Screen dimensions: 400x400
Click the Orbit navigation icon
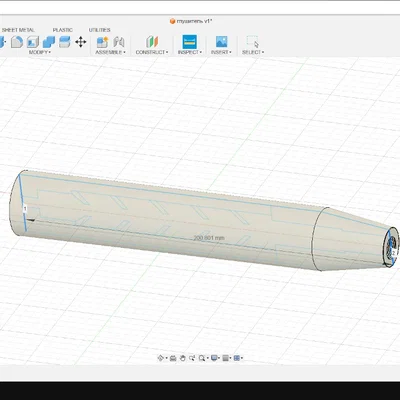click(x=160, y=358)
